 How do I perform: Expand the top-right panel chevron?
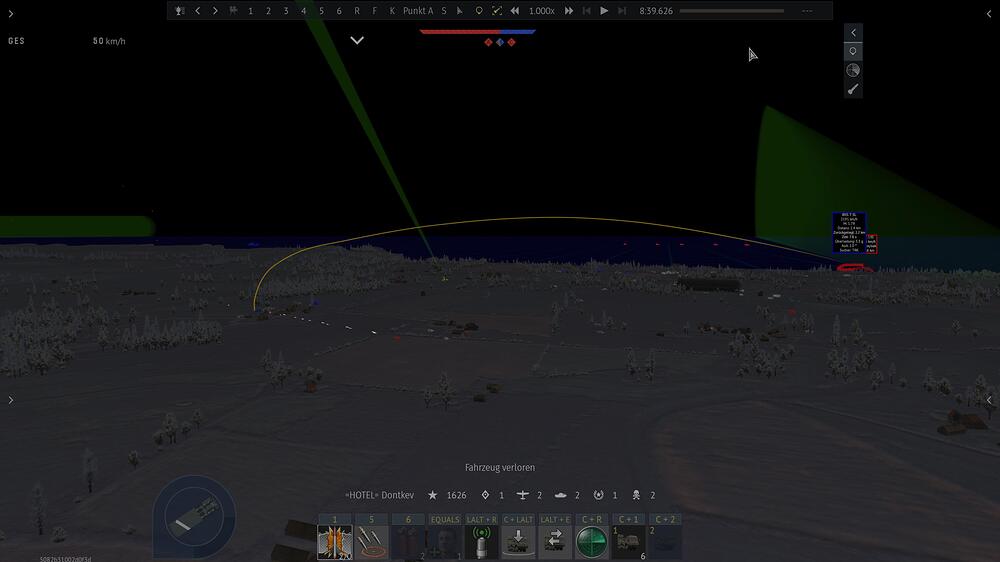click(x=989, y=13)
